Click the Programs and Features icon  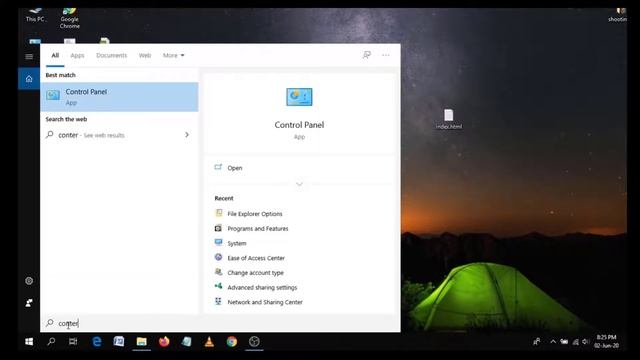(x=219, y=228)
